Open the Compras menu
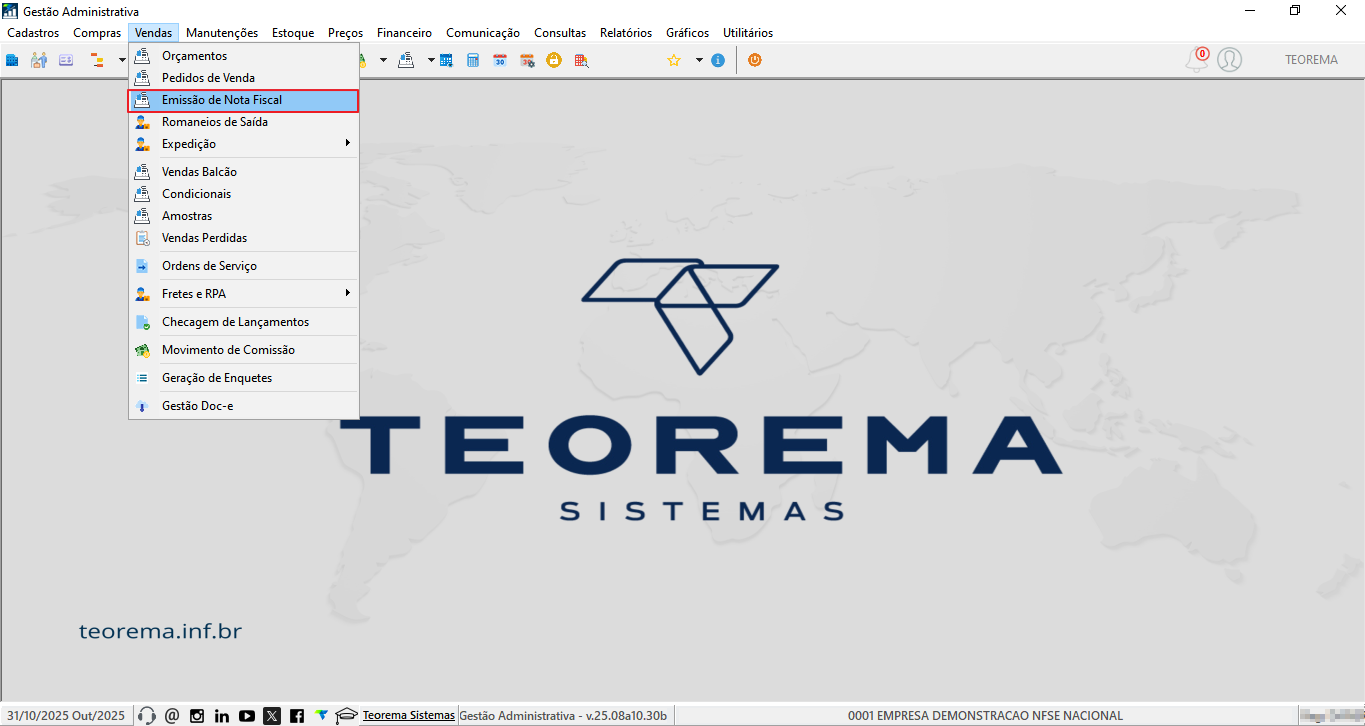 click(97, 33)
